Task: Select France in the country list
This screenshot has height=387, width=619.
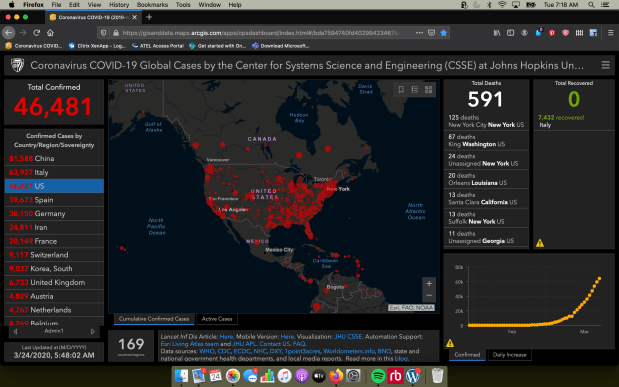Action: [x=54, y=241]
